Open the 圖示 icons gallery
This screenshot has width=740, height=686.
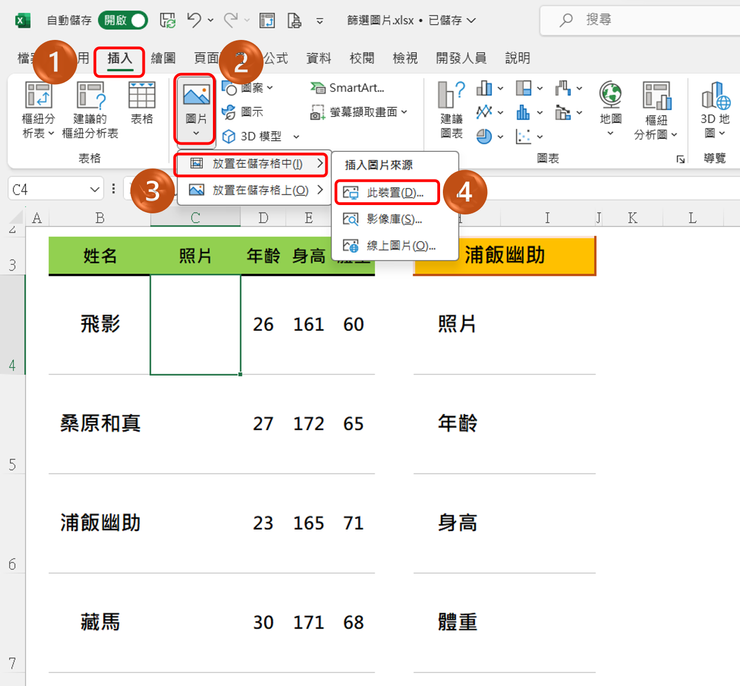pos(243,112)
